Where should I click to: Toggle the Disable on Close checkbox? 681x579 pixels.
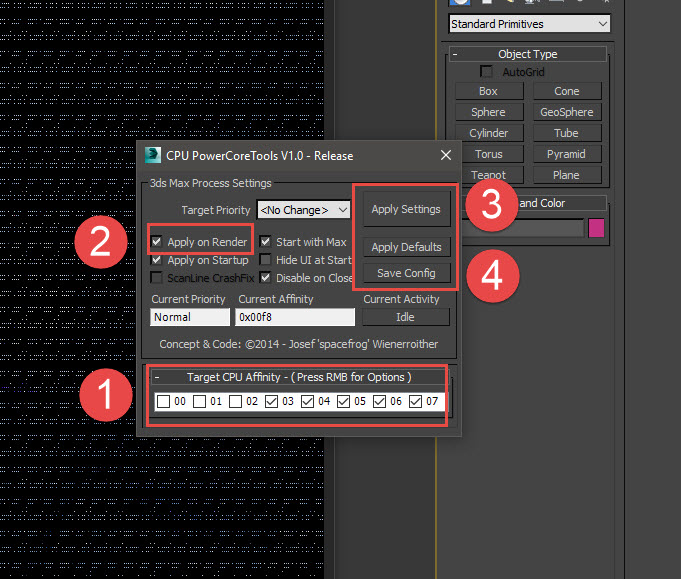(265, 278)
